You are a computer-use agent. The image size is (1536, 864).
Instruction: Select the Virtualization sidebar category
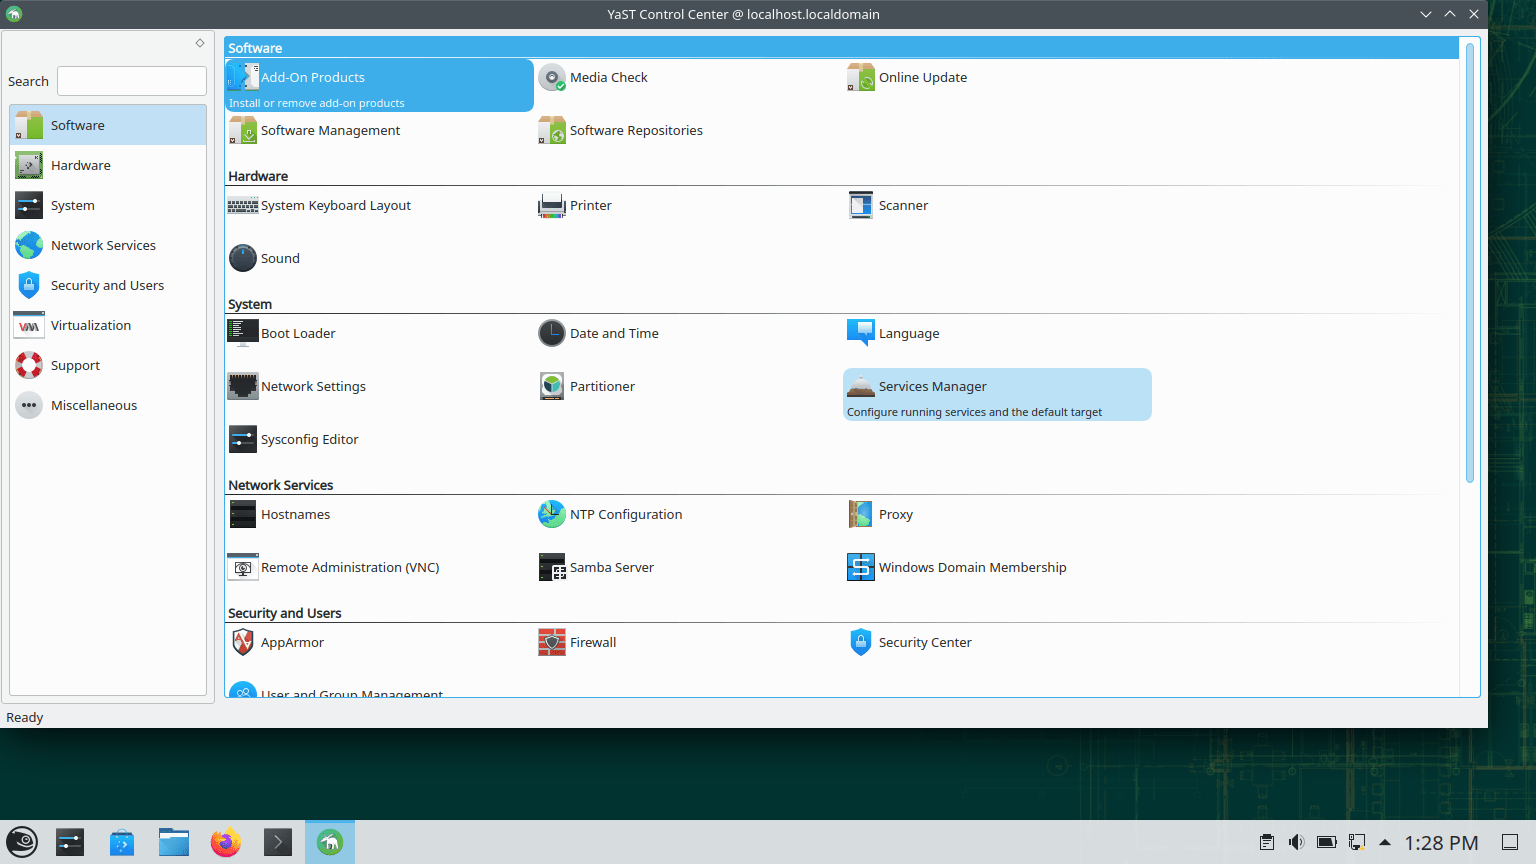point(108,325)
